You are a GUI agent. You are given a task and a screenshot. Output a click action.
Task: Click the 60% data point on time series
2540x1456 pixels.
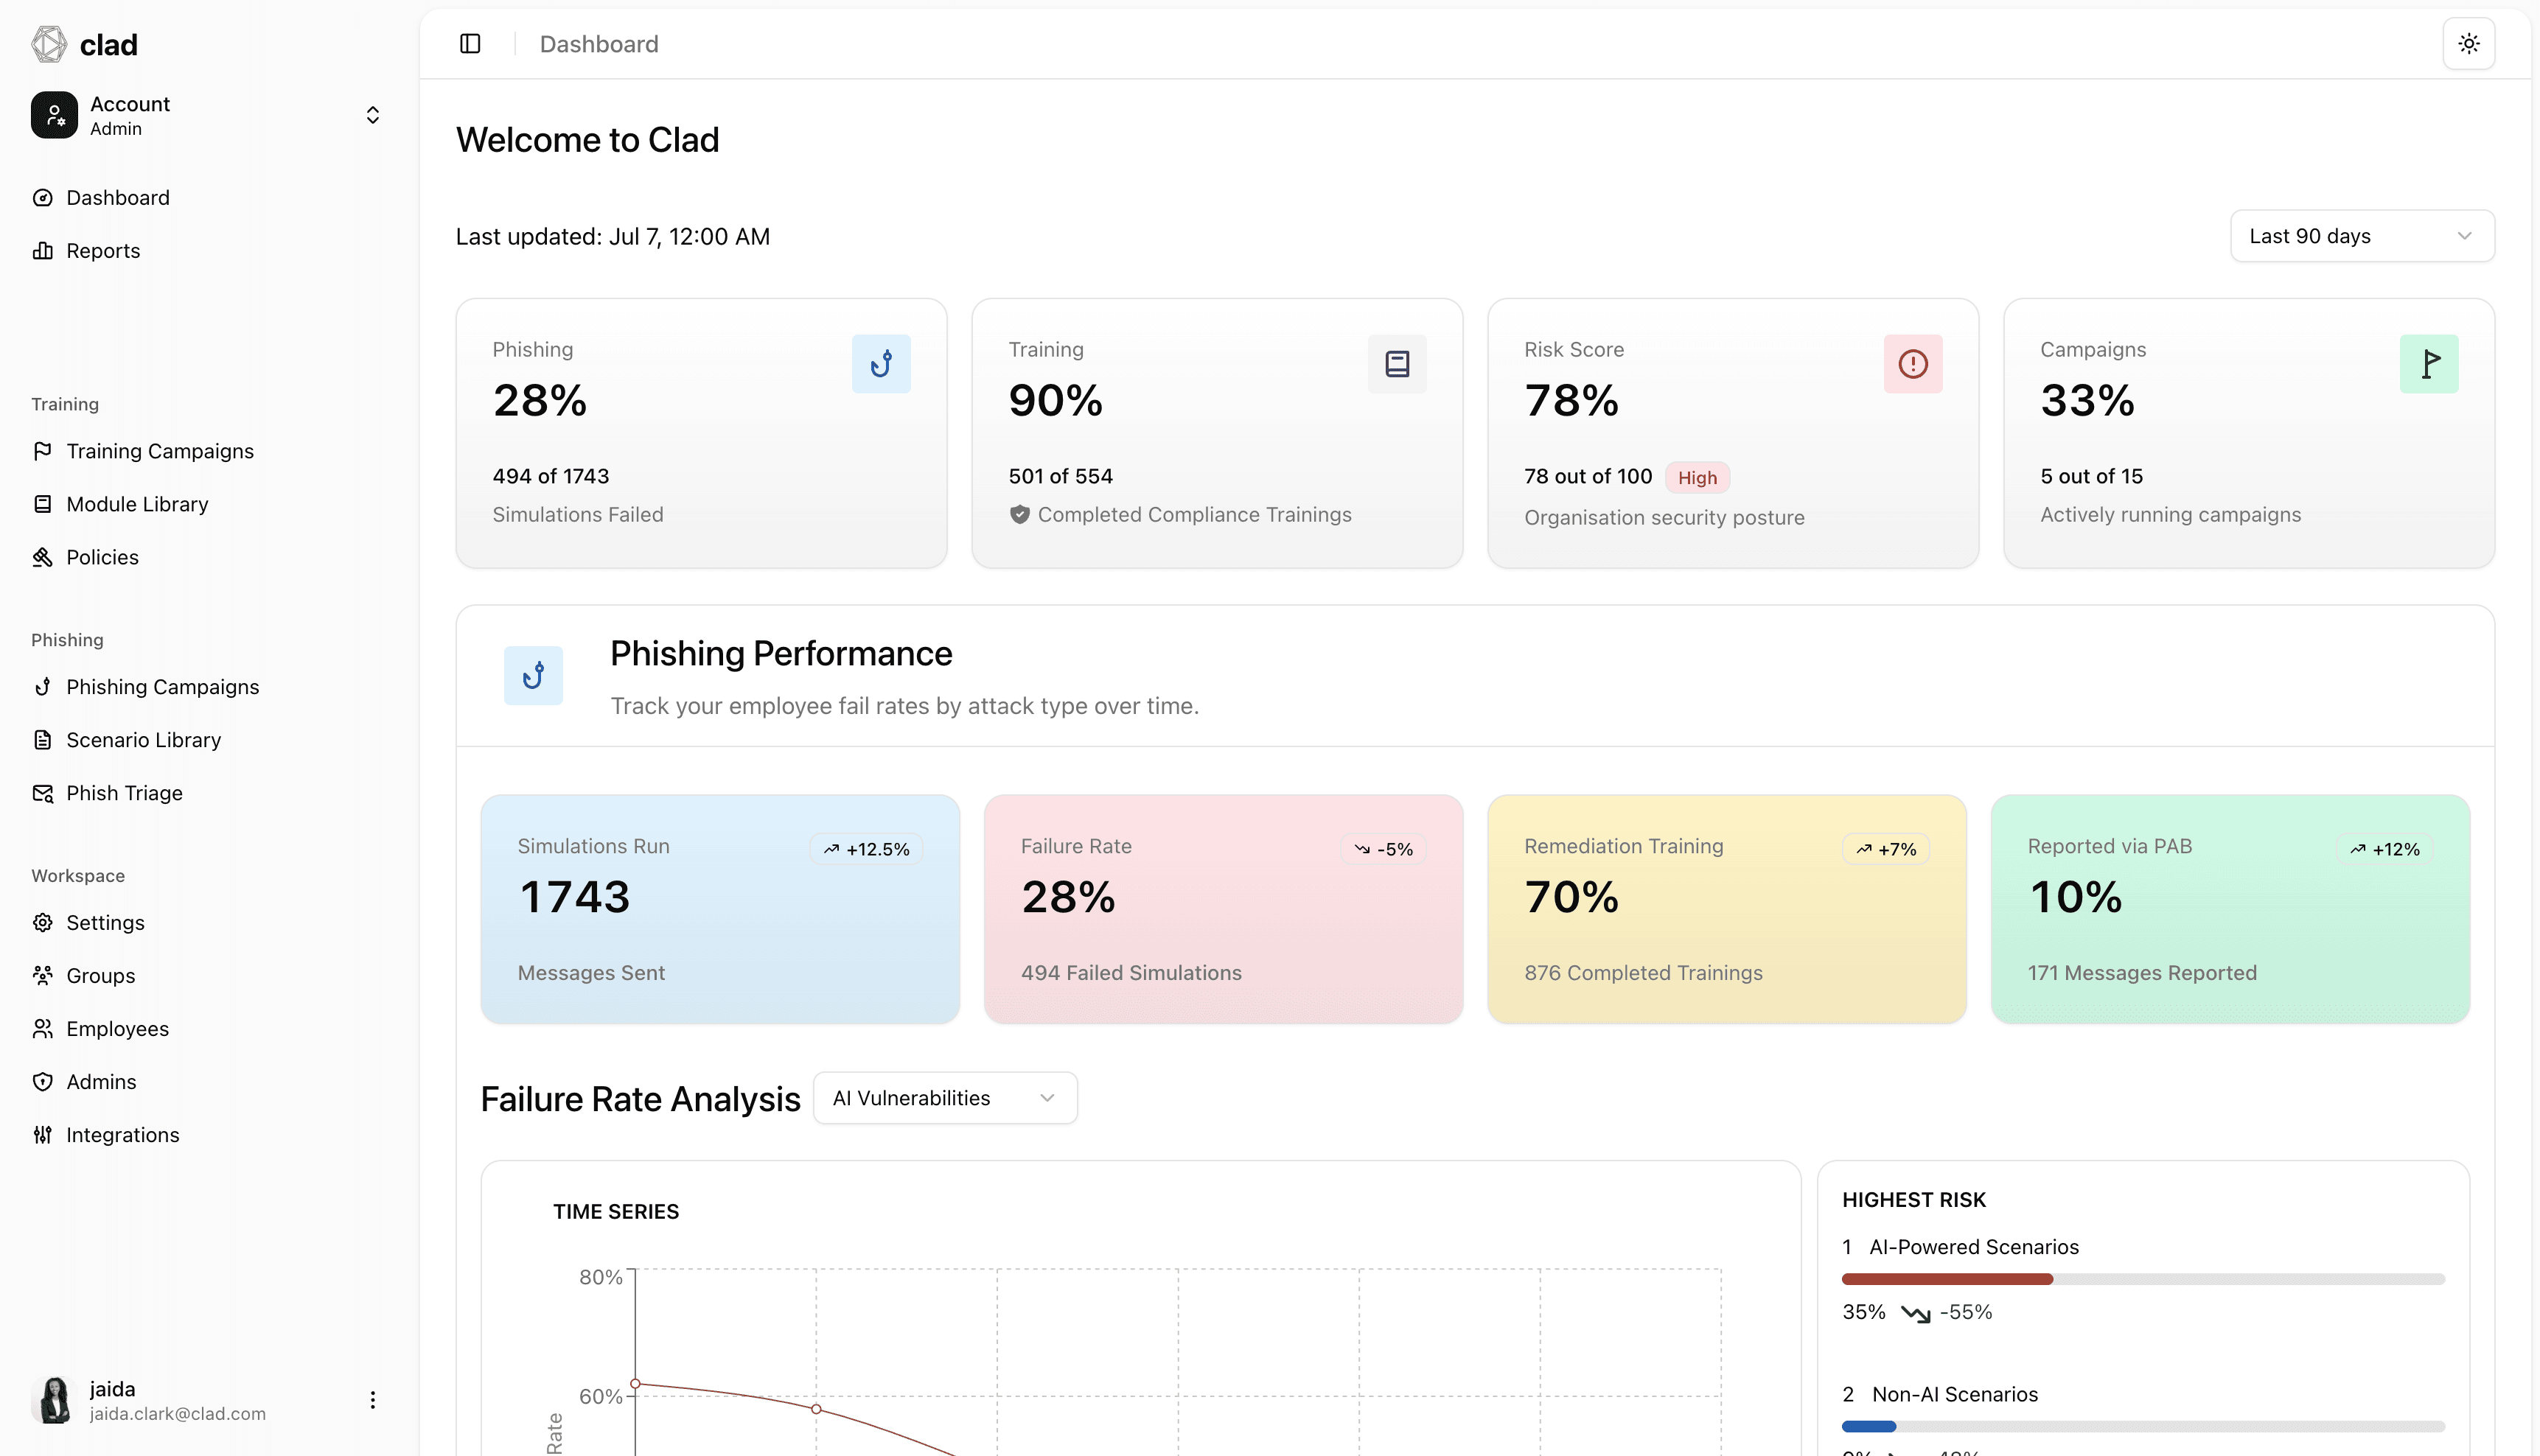[635, 1384]
